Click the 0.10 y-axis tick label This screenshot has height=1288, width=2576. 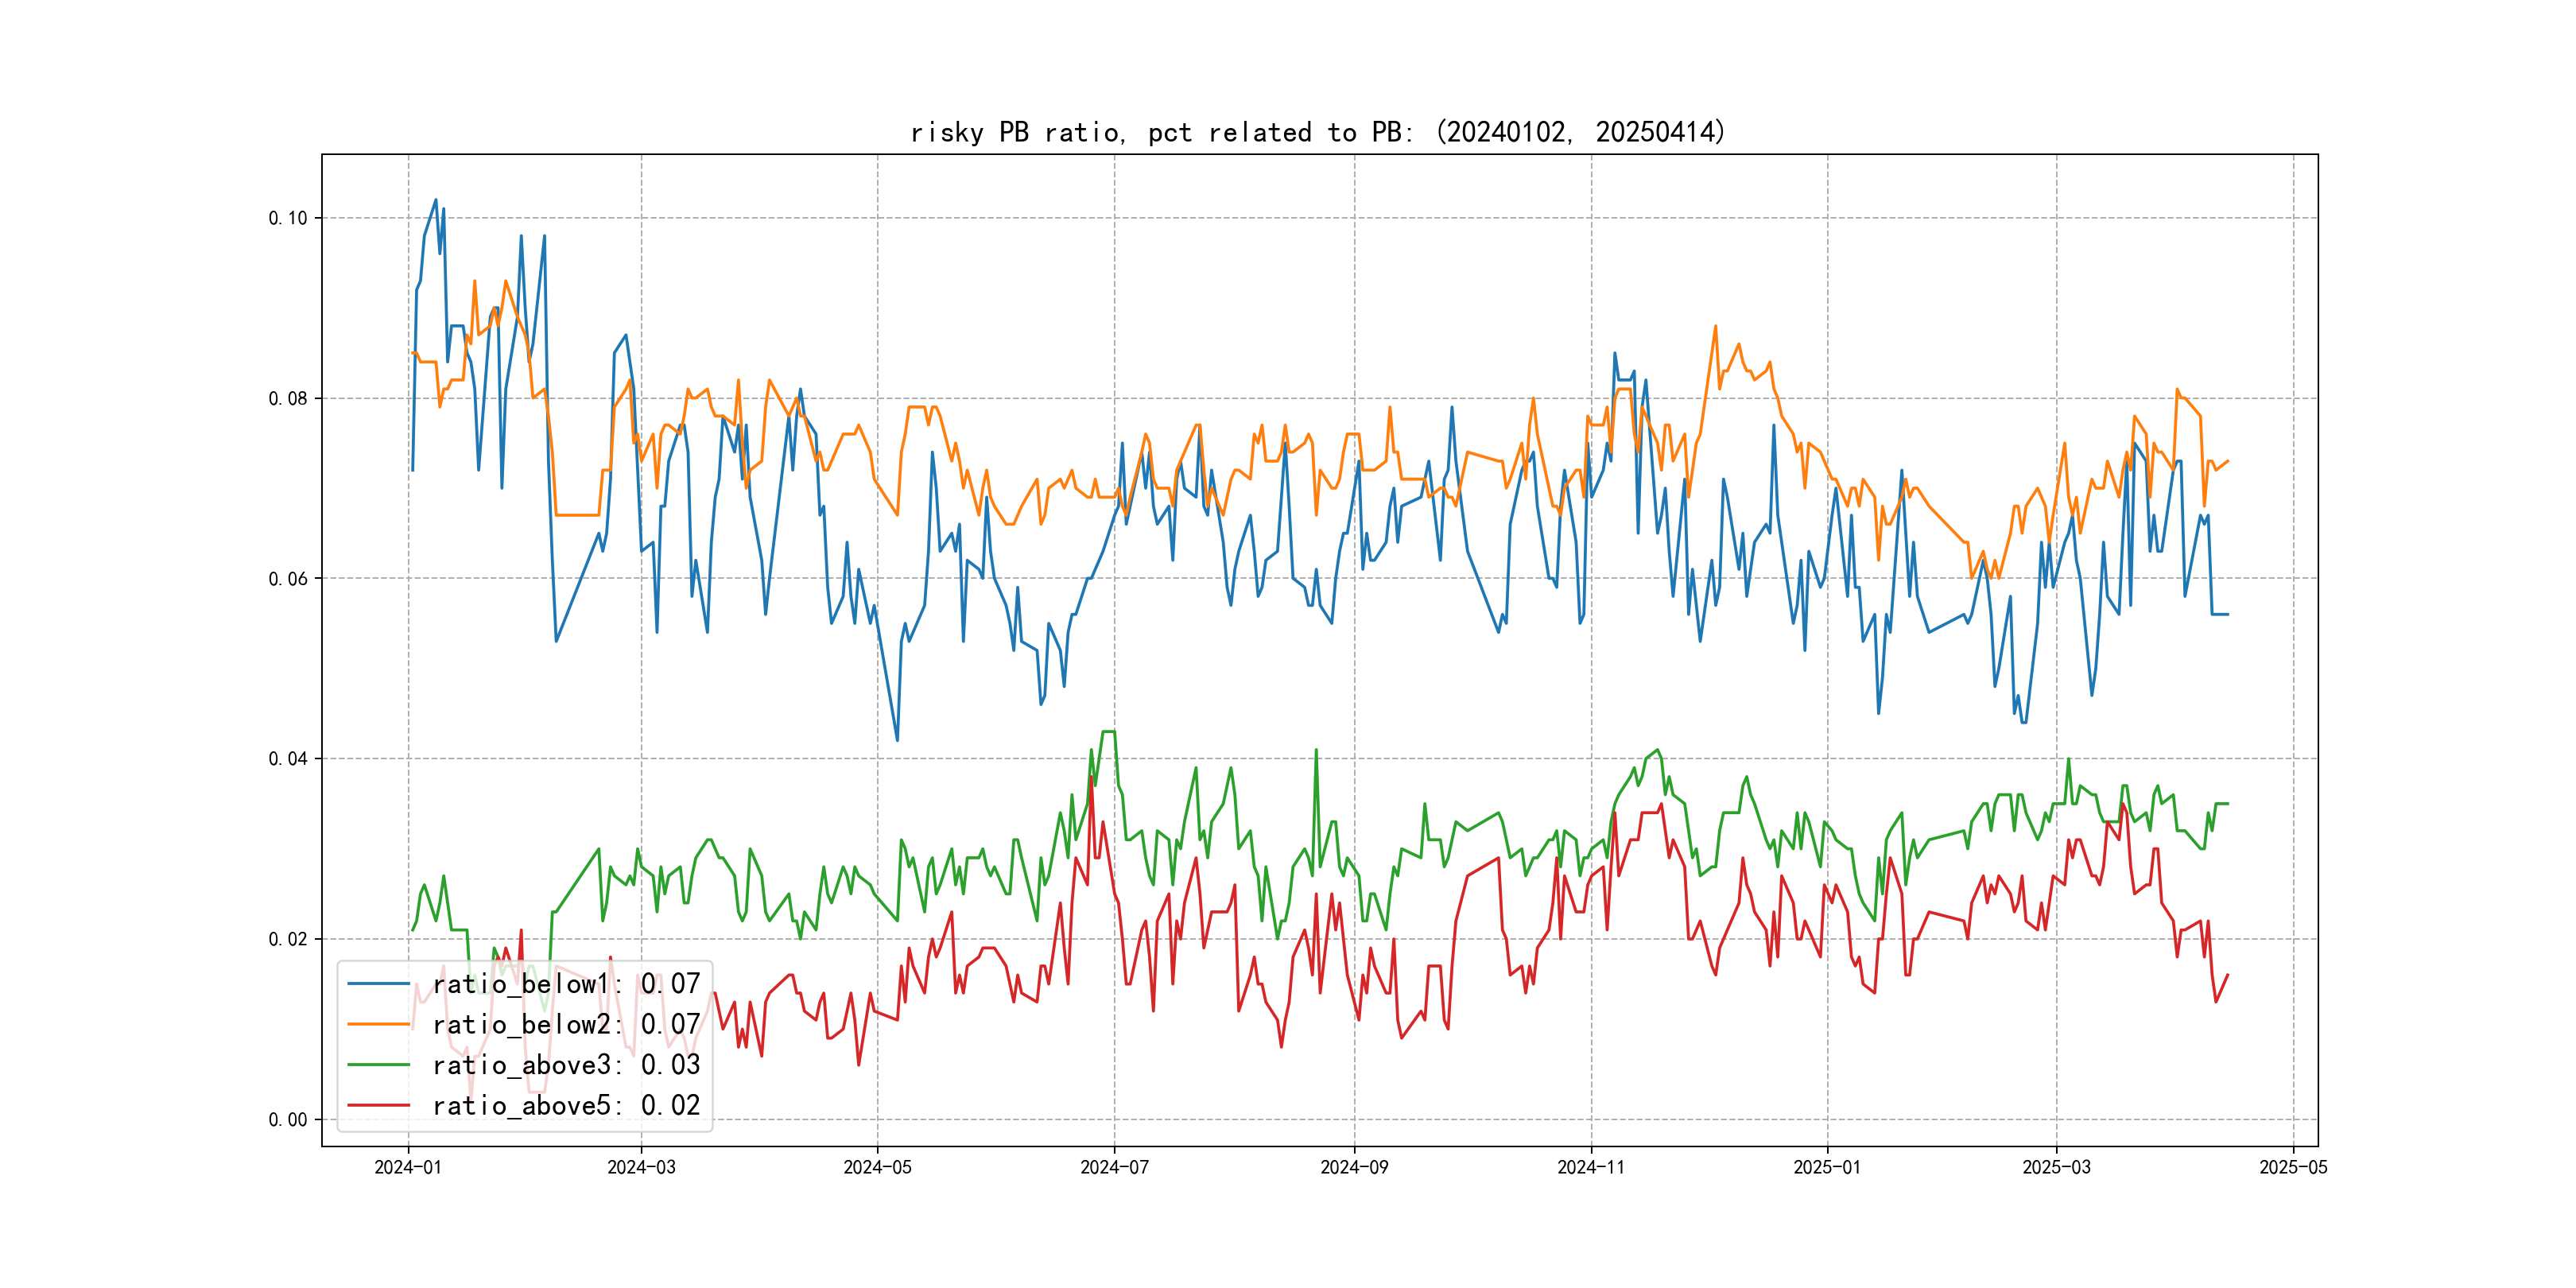coord(288,218)
